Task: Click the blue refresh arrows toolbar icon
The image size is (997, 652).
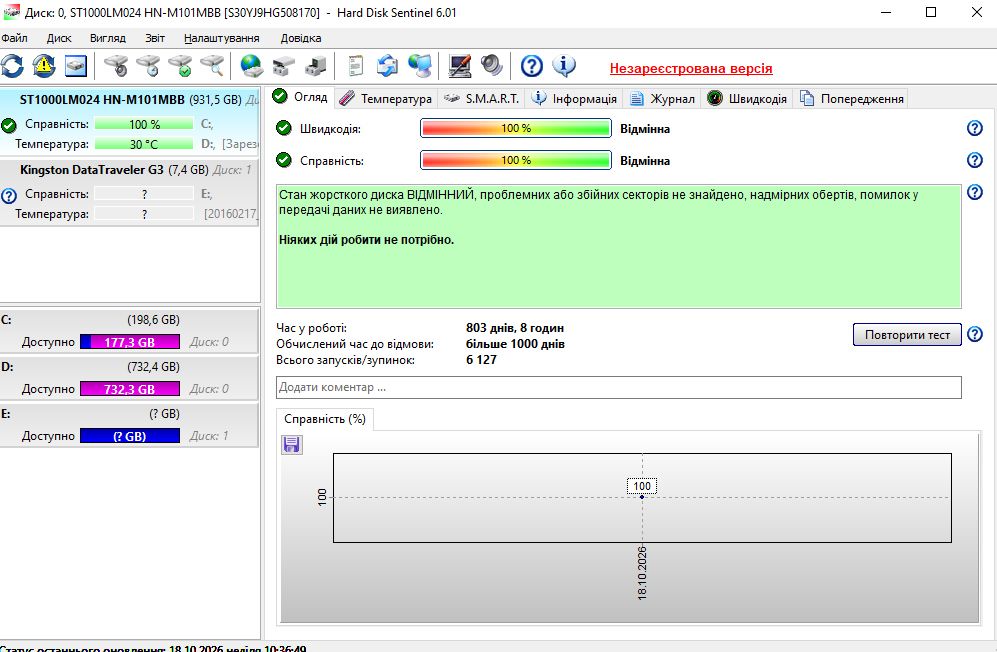Action: [12, 66]
